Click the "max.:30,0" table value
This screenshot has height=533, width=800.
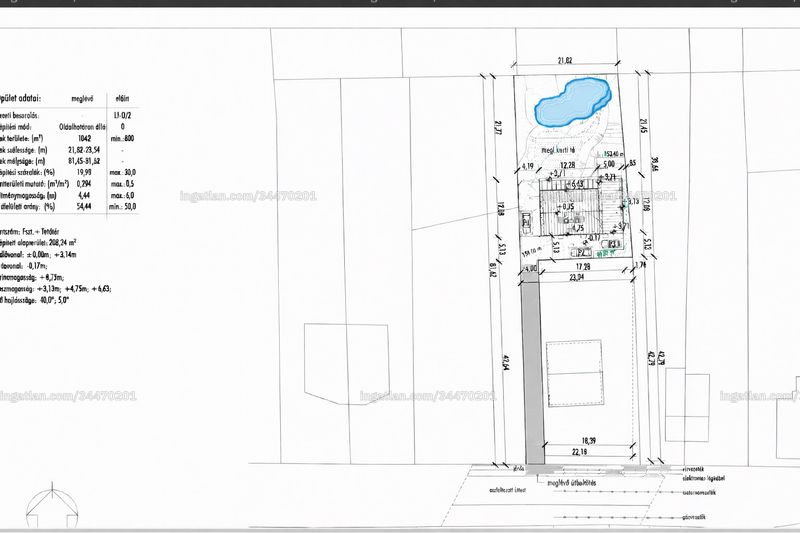(x=123, y=172)
